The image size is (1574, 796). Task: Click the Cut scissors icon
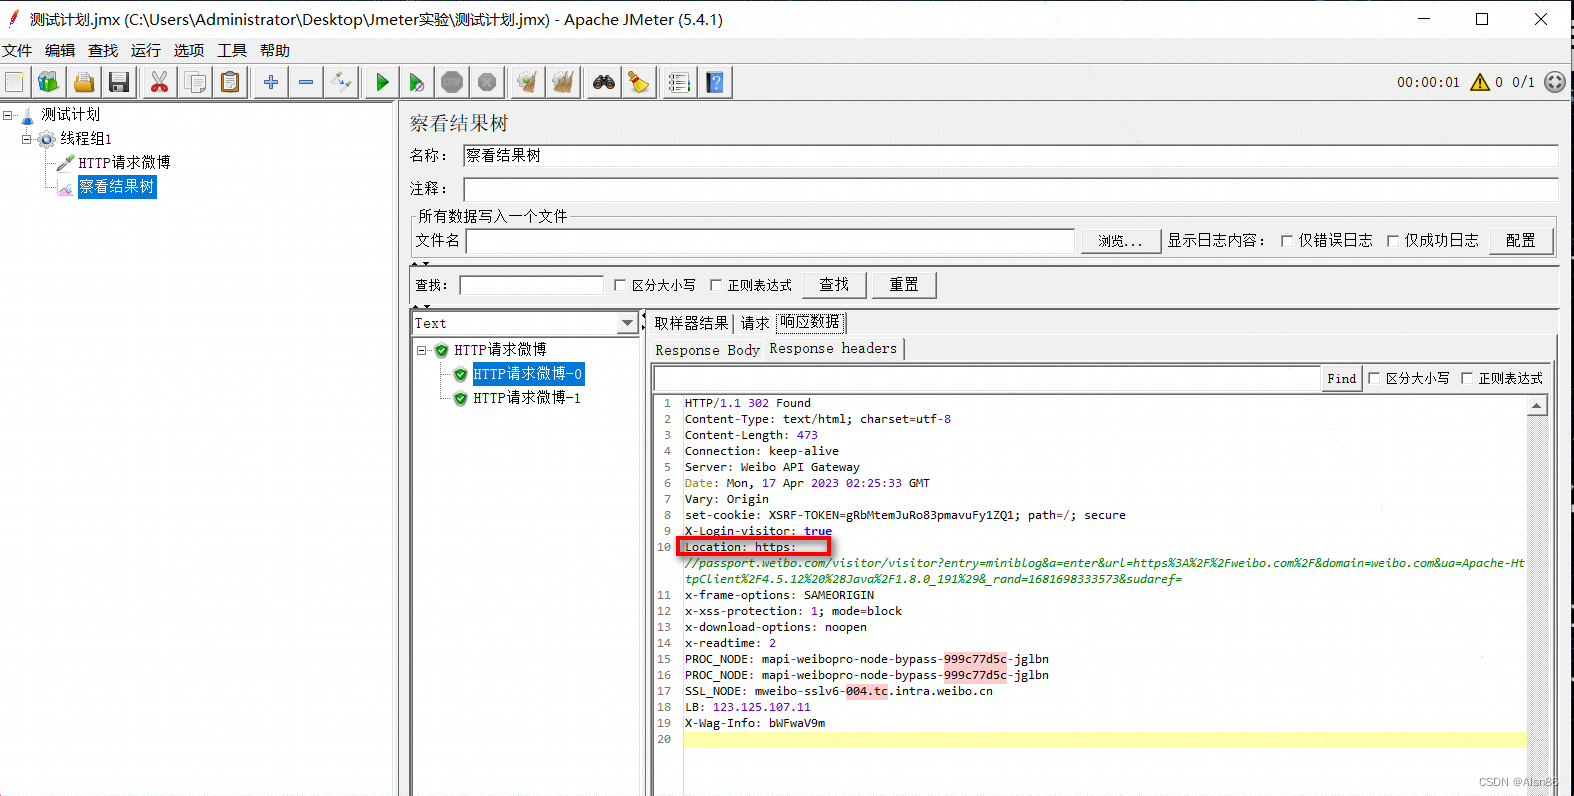point(159,82)
